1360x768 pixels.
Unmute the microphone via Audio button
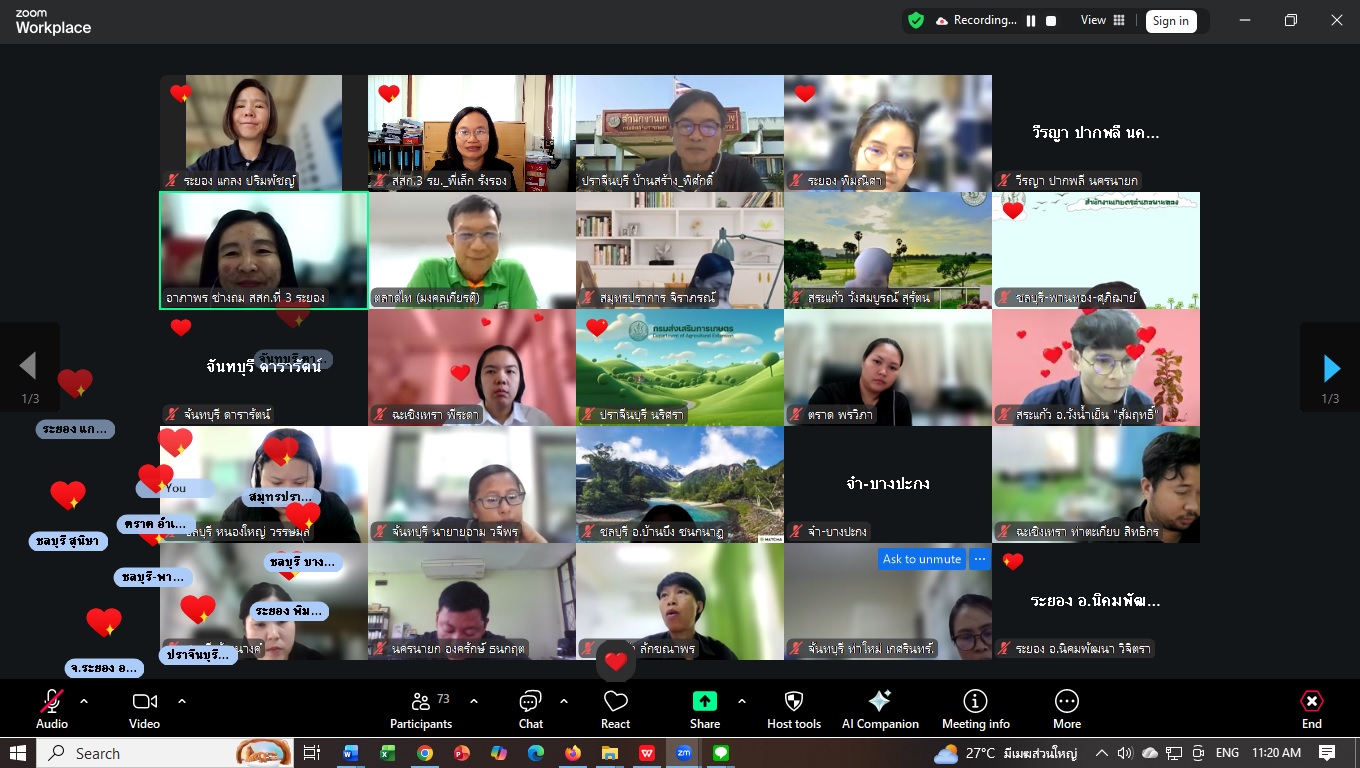(x=52, y=709)
